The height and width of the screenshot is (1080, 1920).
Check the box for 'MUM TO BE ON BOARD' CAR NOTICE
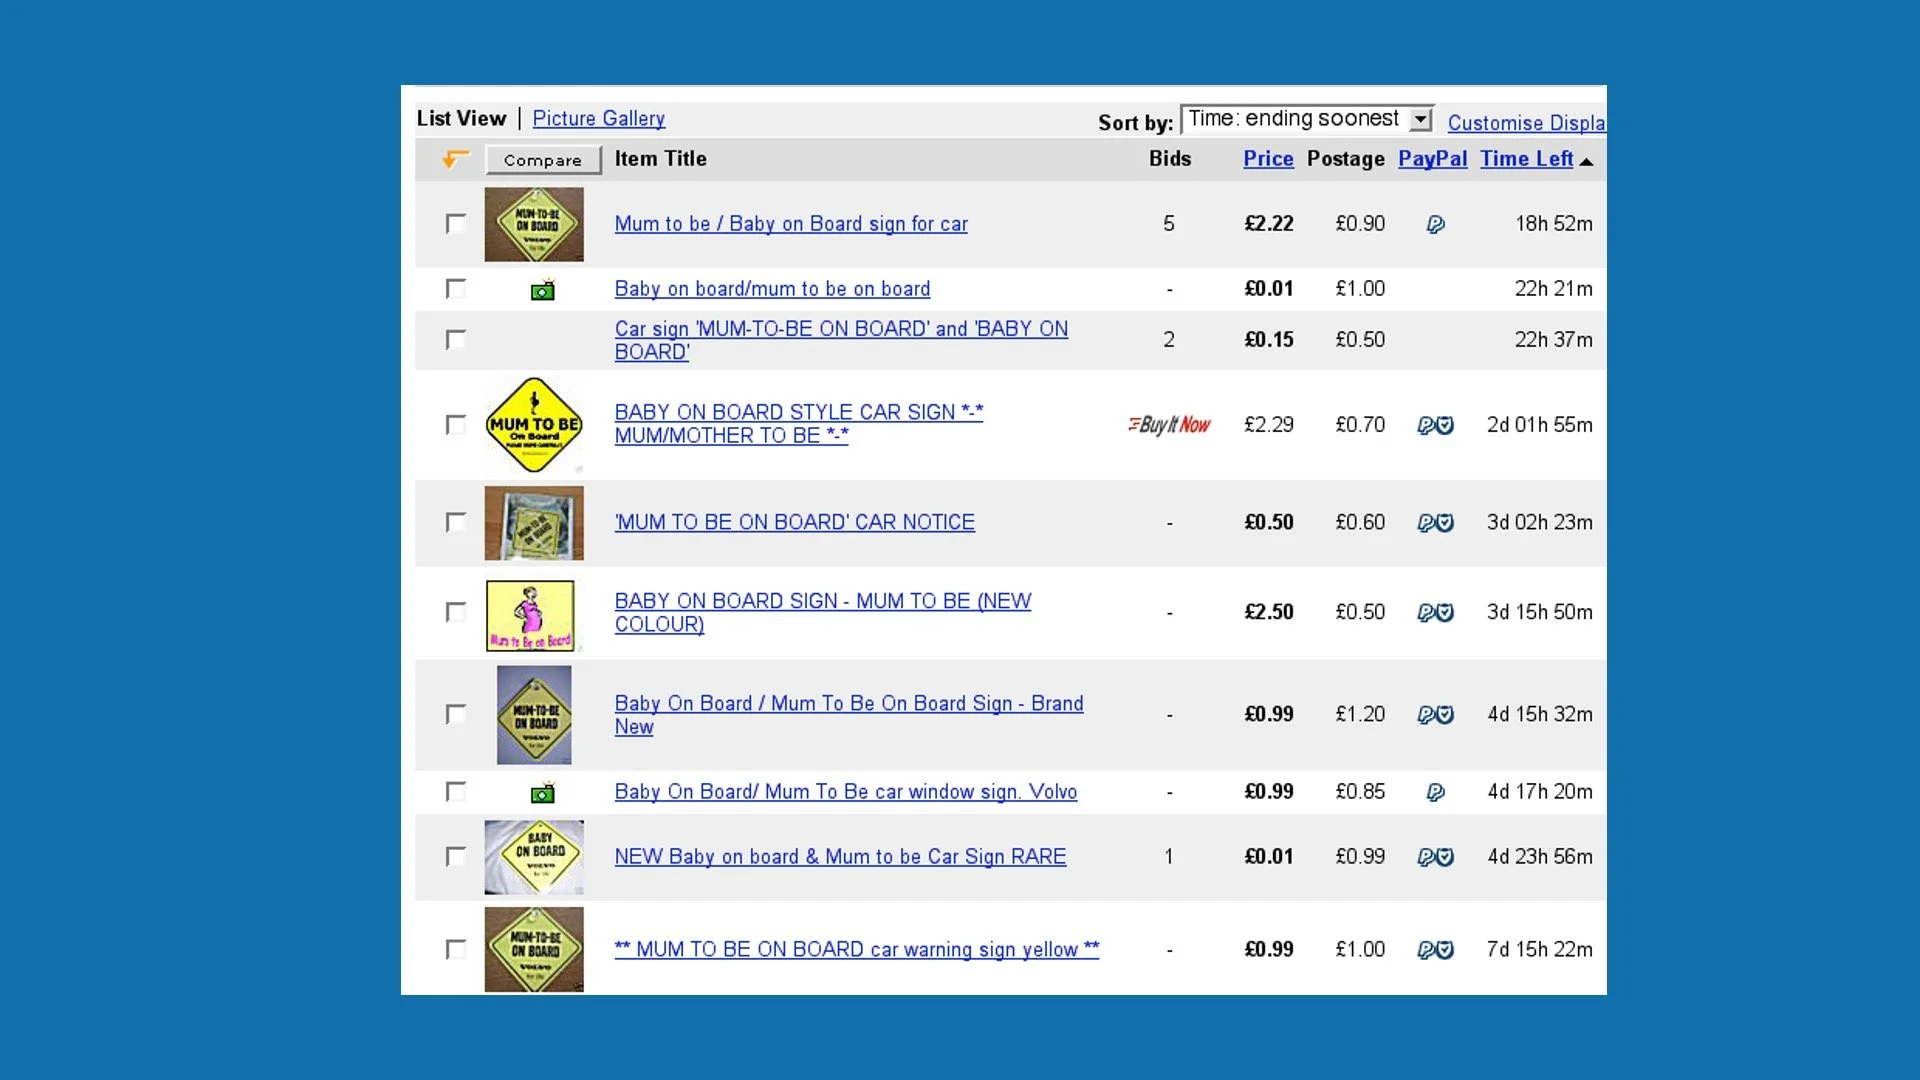coord(456,523)
